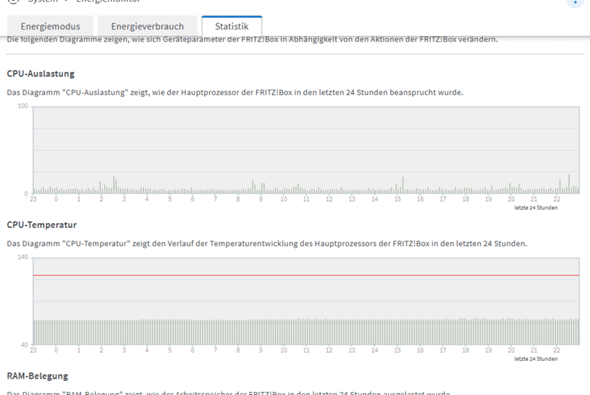Click the CPU-Temperatur bar chart
The image size is (590, 395).
click(x=306, y=301)
